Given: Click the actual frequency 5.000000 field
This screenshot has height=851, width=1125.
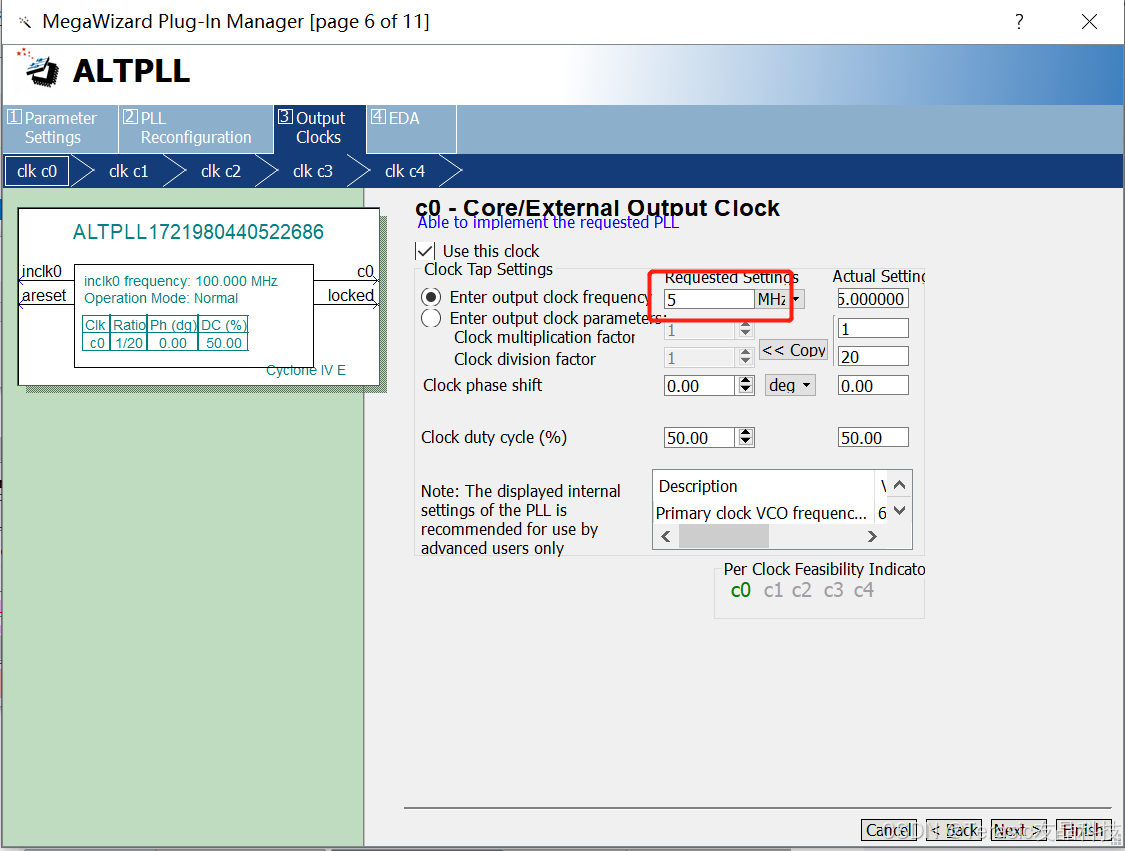Looking at the screenshot, I should [x=872, y=299].
